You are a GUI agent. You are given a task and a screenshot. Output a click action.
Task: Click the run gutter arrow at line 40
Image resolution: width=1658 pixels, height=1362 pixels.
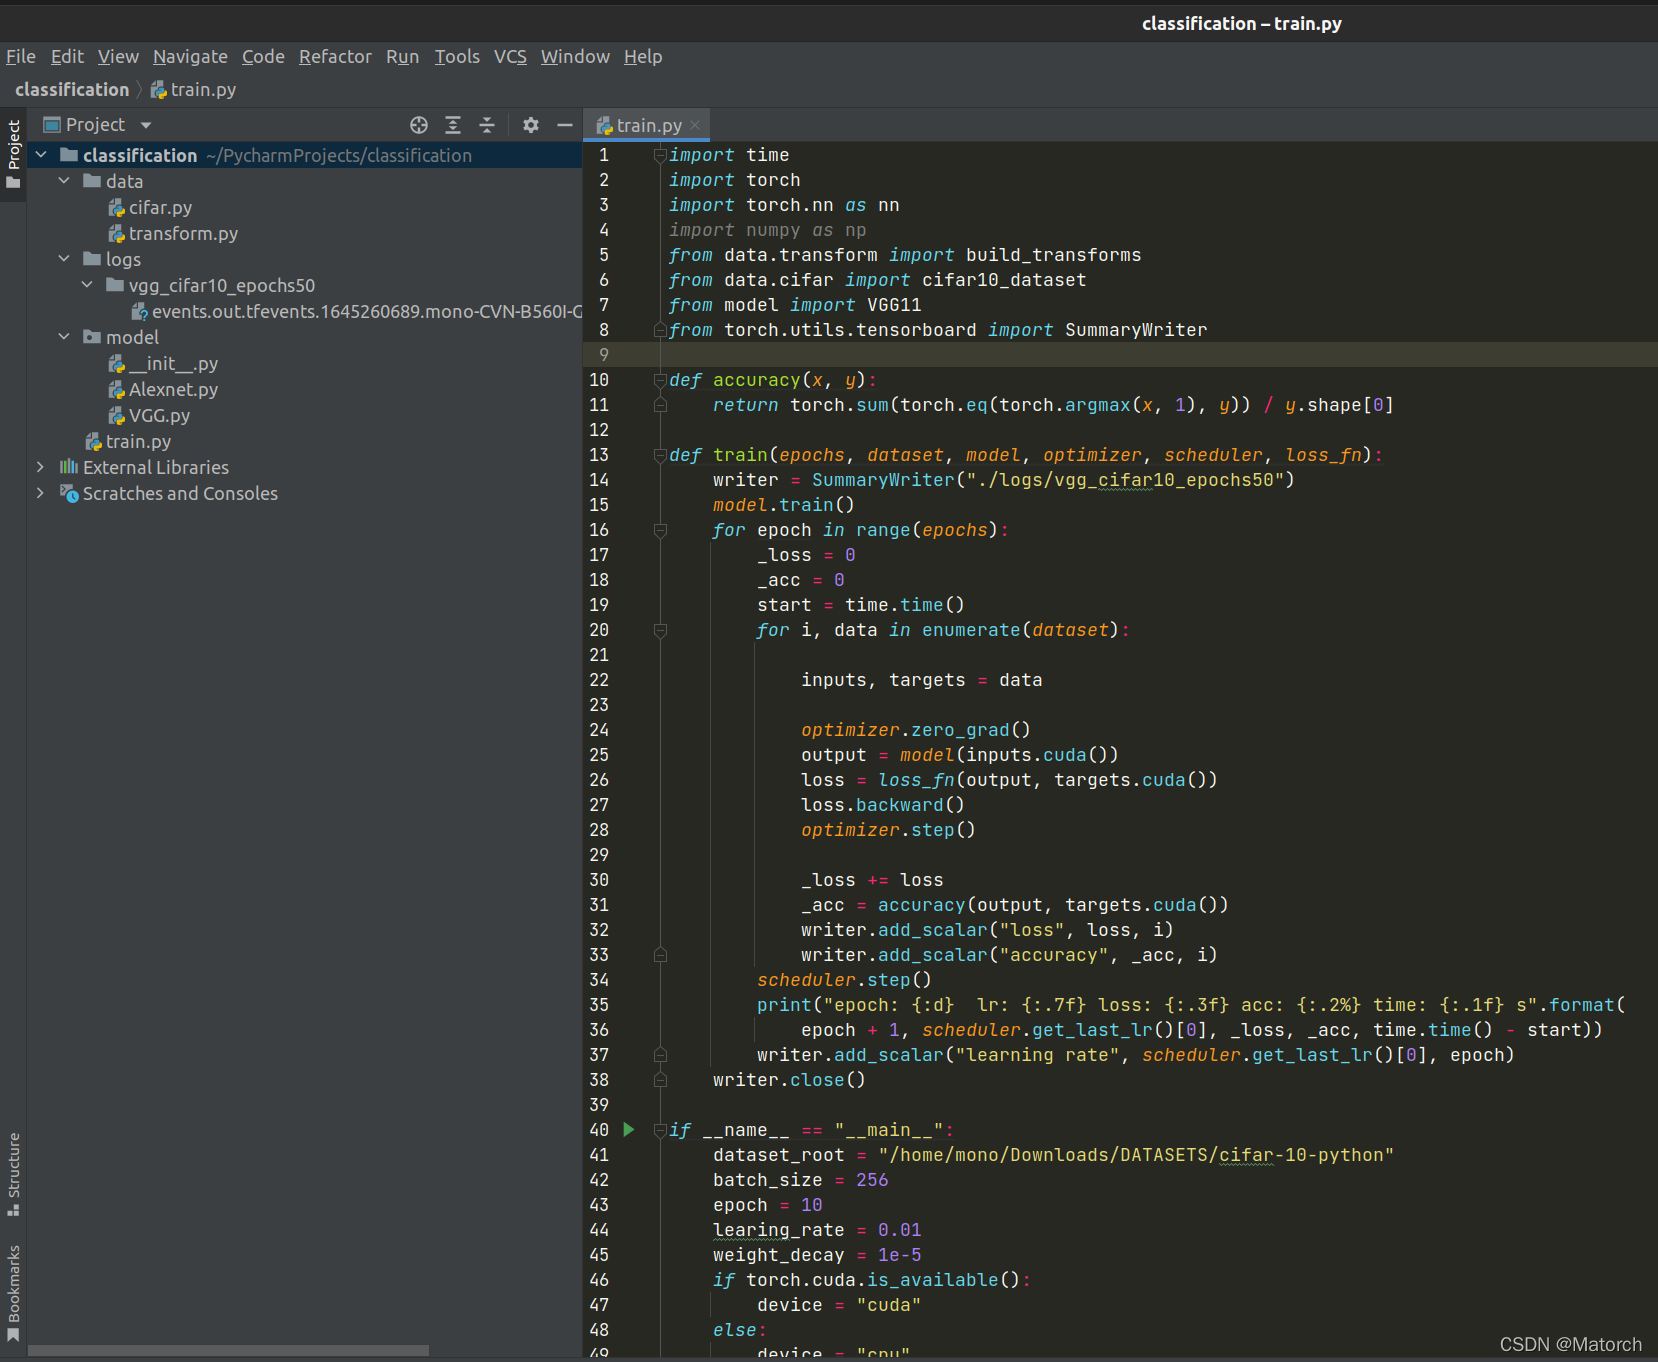click(x=629, y=1129)
